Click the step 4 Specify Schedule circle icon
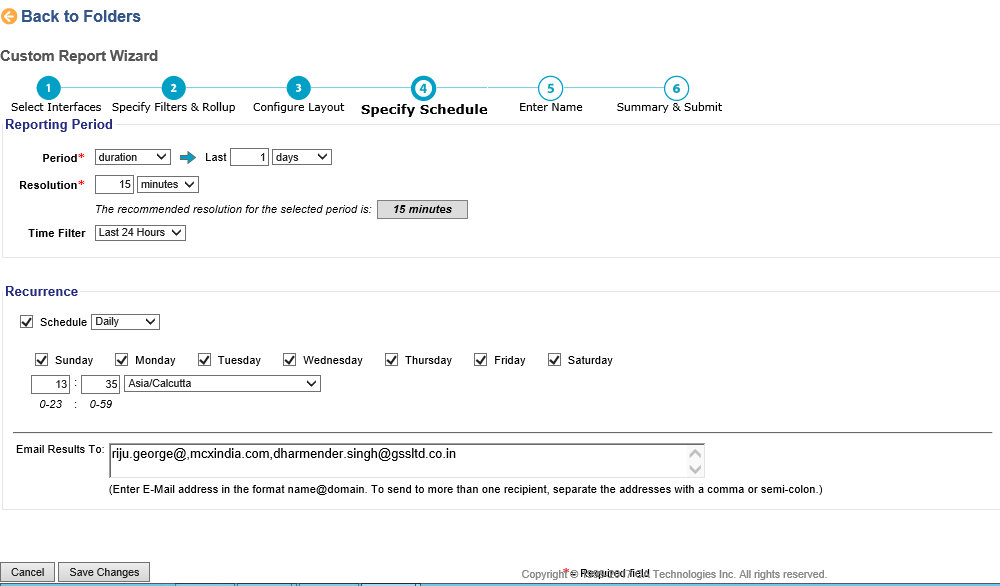The image size is (1000, 586). (423, 88)
